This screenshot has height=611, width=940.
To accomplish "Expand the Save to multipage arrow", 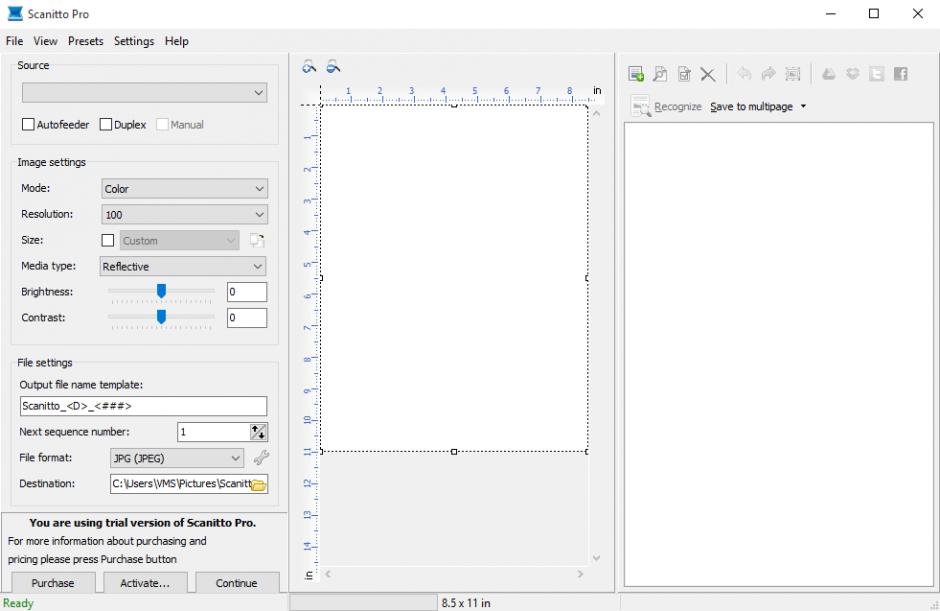I will [803, 106].
